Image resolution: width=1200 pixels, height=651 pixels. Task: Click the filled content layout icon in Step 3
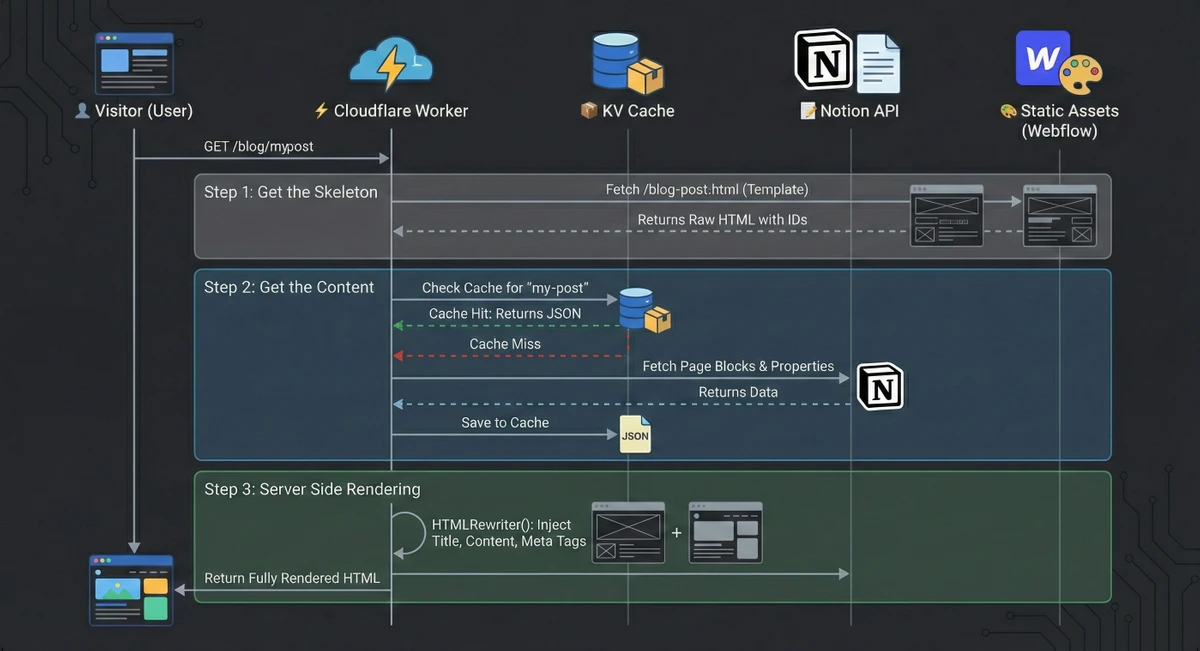[725, 533]
